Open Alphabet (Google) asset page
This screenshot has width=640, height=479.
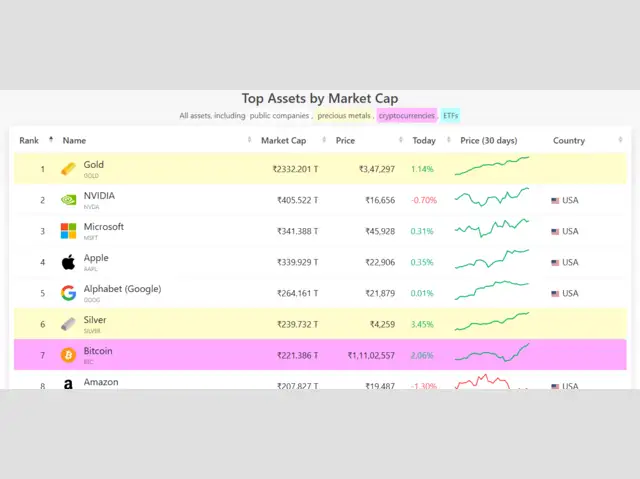point(122,289)
